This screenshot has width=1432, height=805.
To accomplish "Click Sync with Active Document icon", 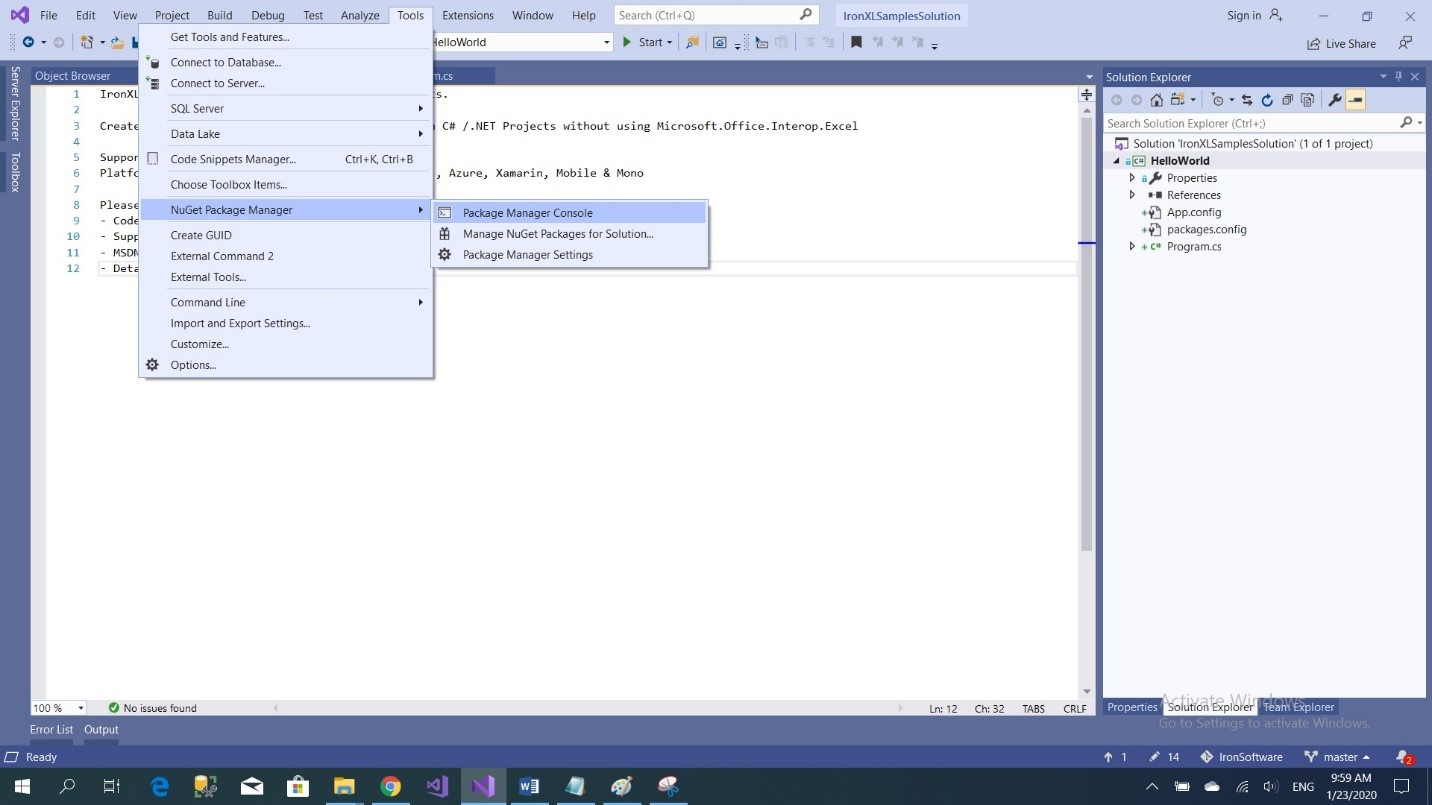I will (x=1248, y=100).
